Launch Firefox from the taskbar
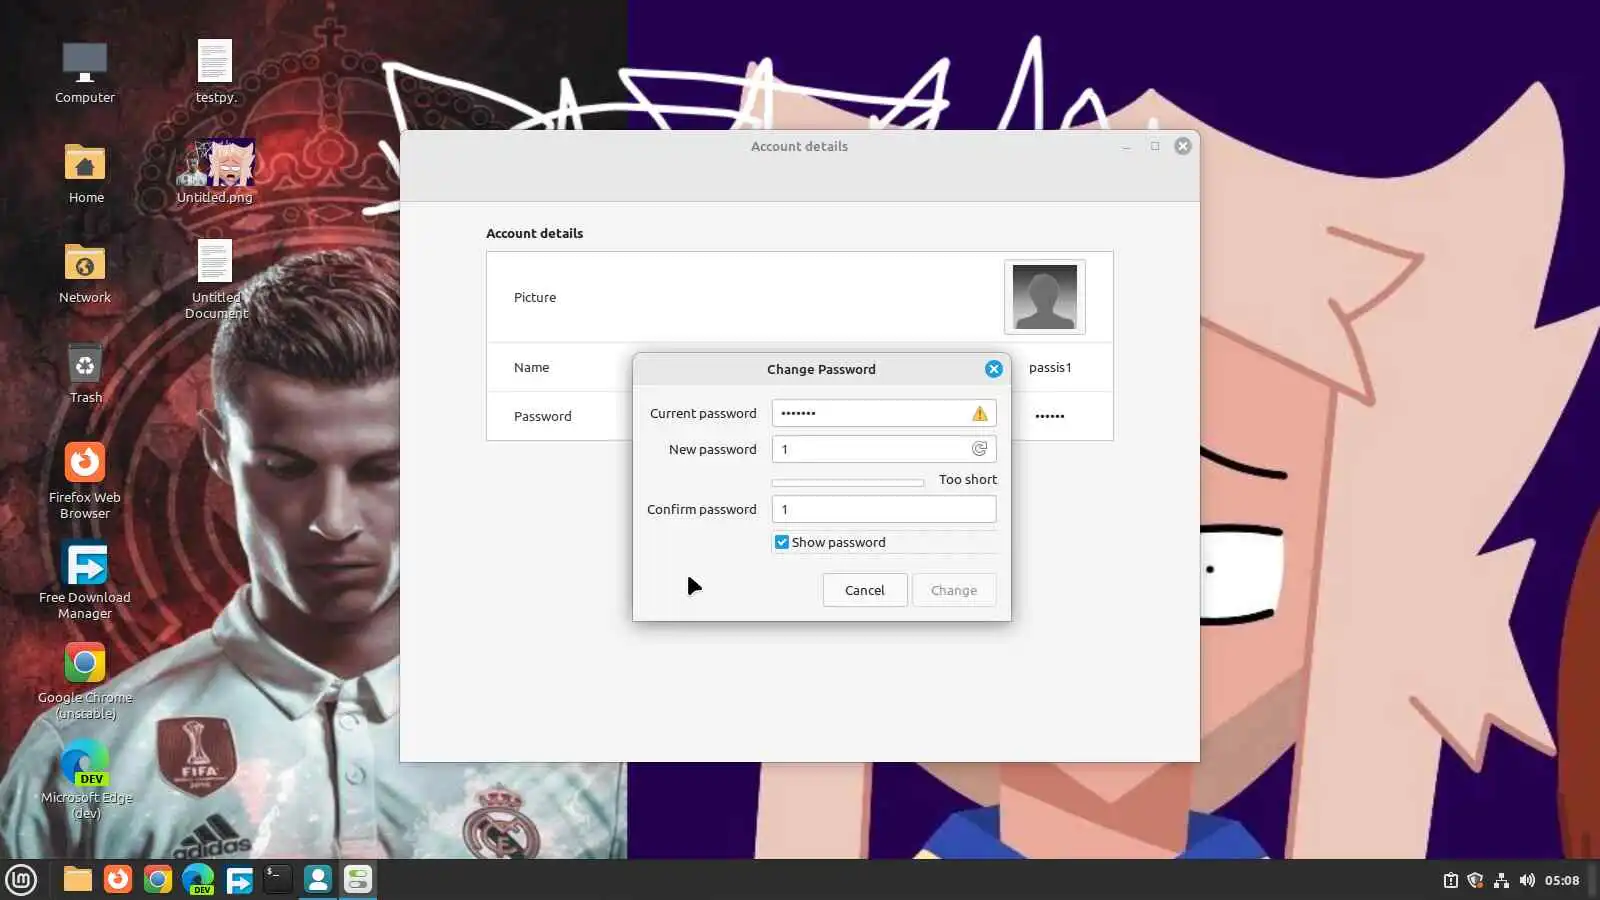The image size is (1600, 900). click(x=118, y=879)
